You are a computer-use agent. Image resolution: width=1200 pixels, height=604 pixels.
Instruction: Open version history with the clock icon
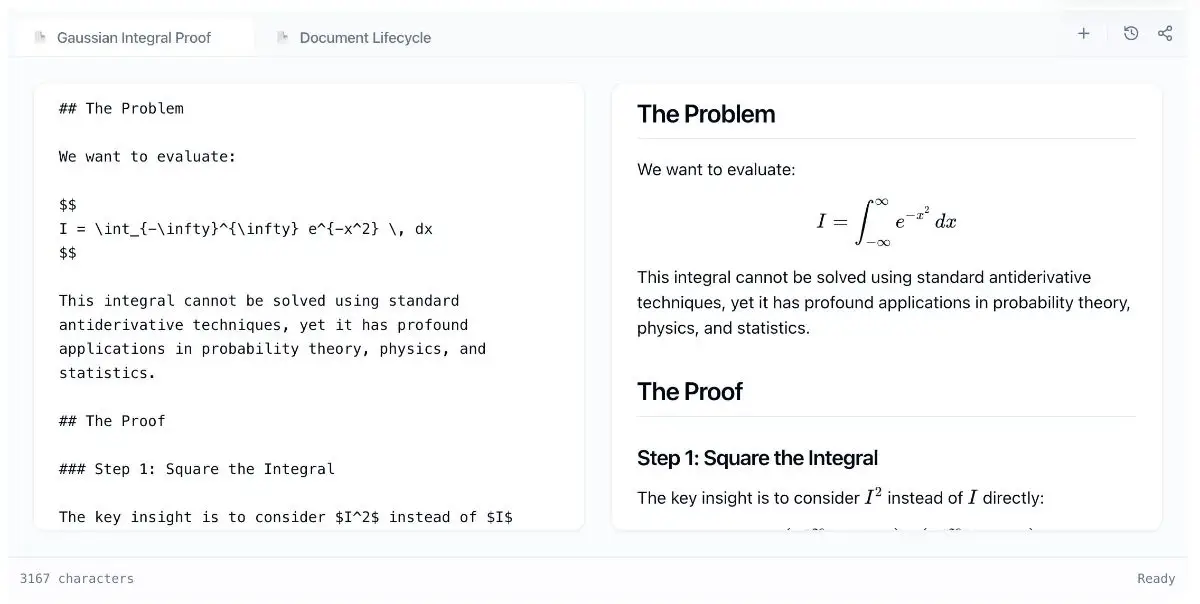[1131, 34]
